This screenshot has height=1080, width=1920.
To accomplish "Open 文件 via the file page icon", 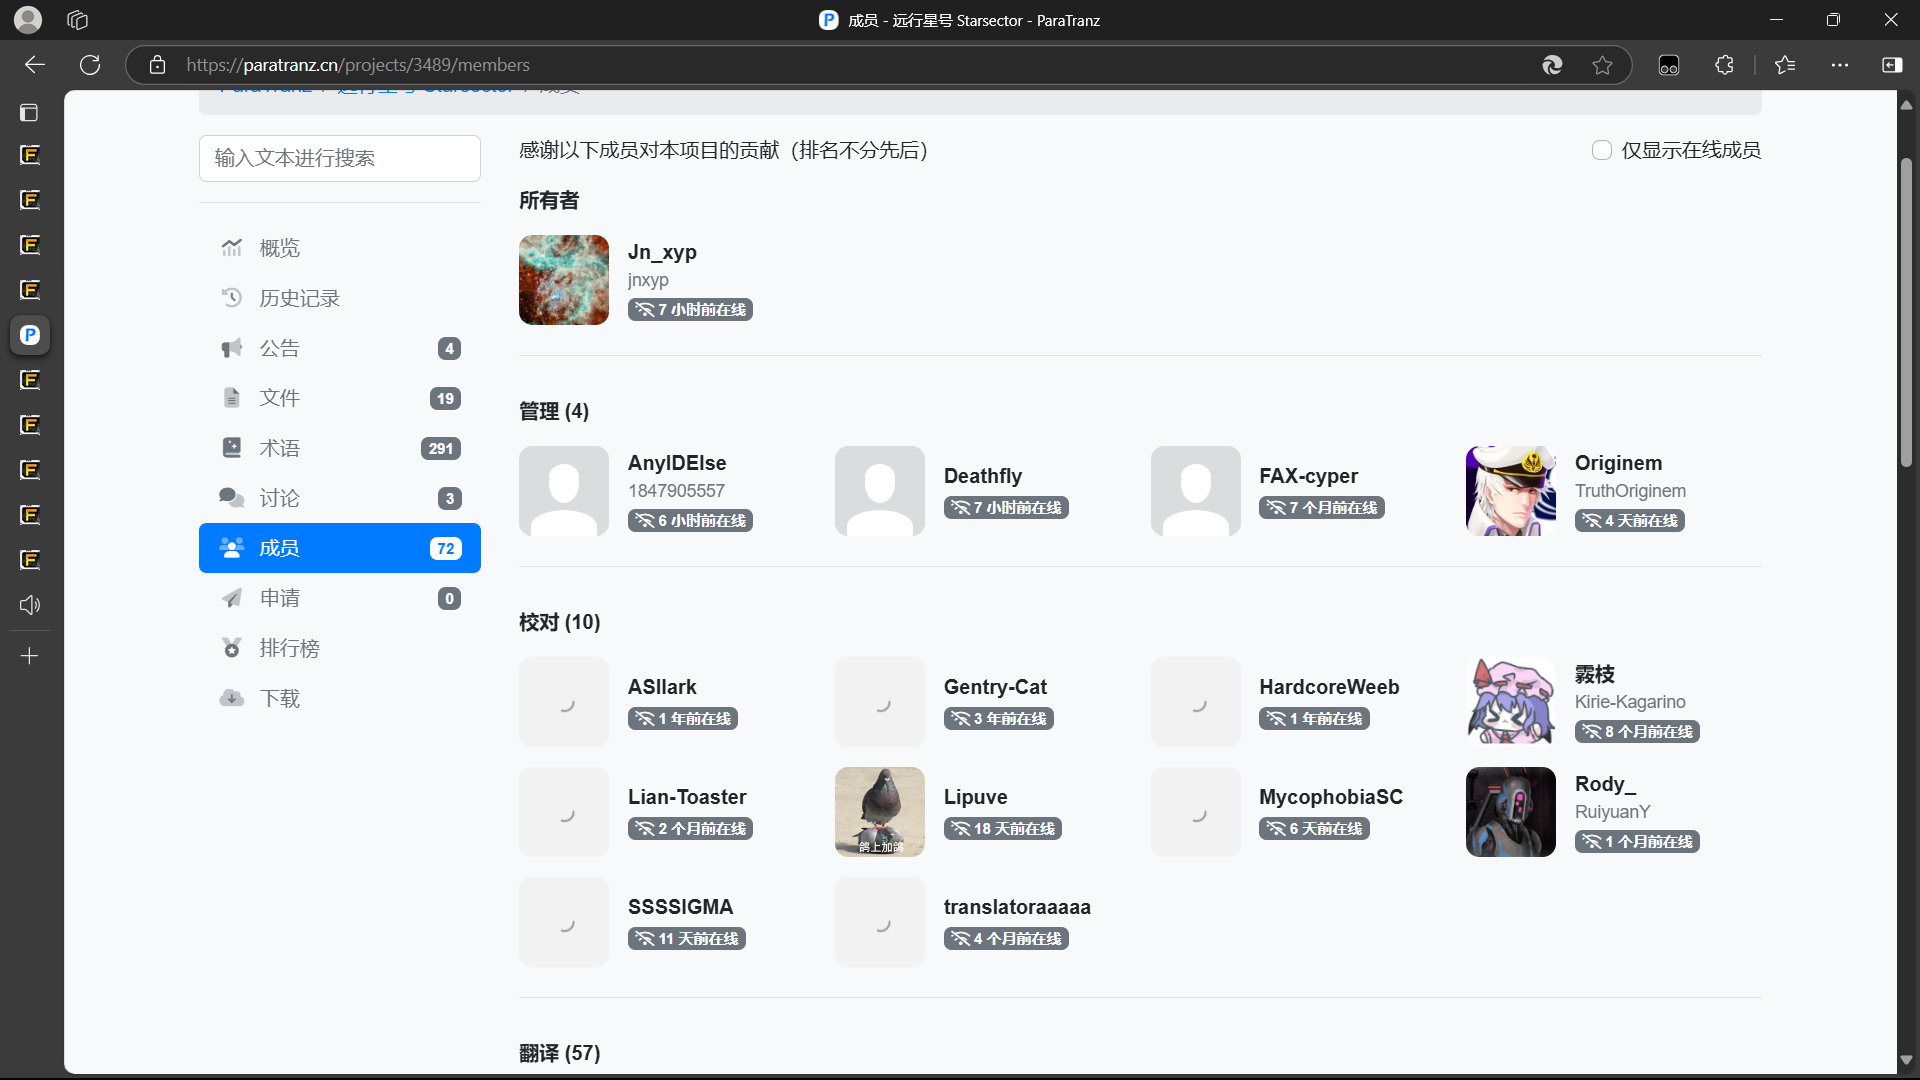I will click(232, 397).
